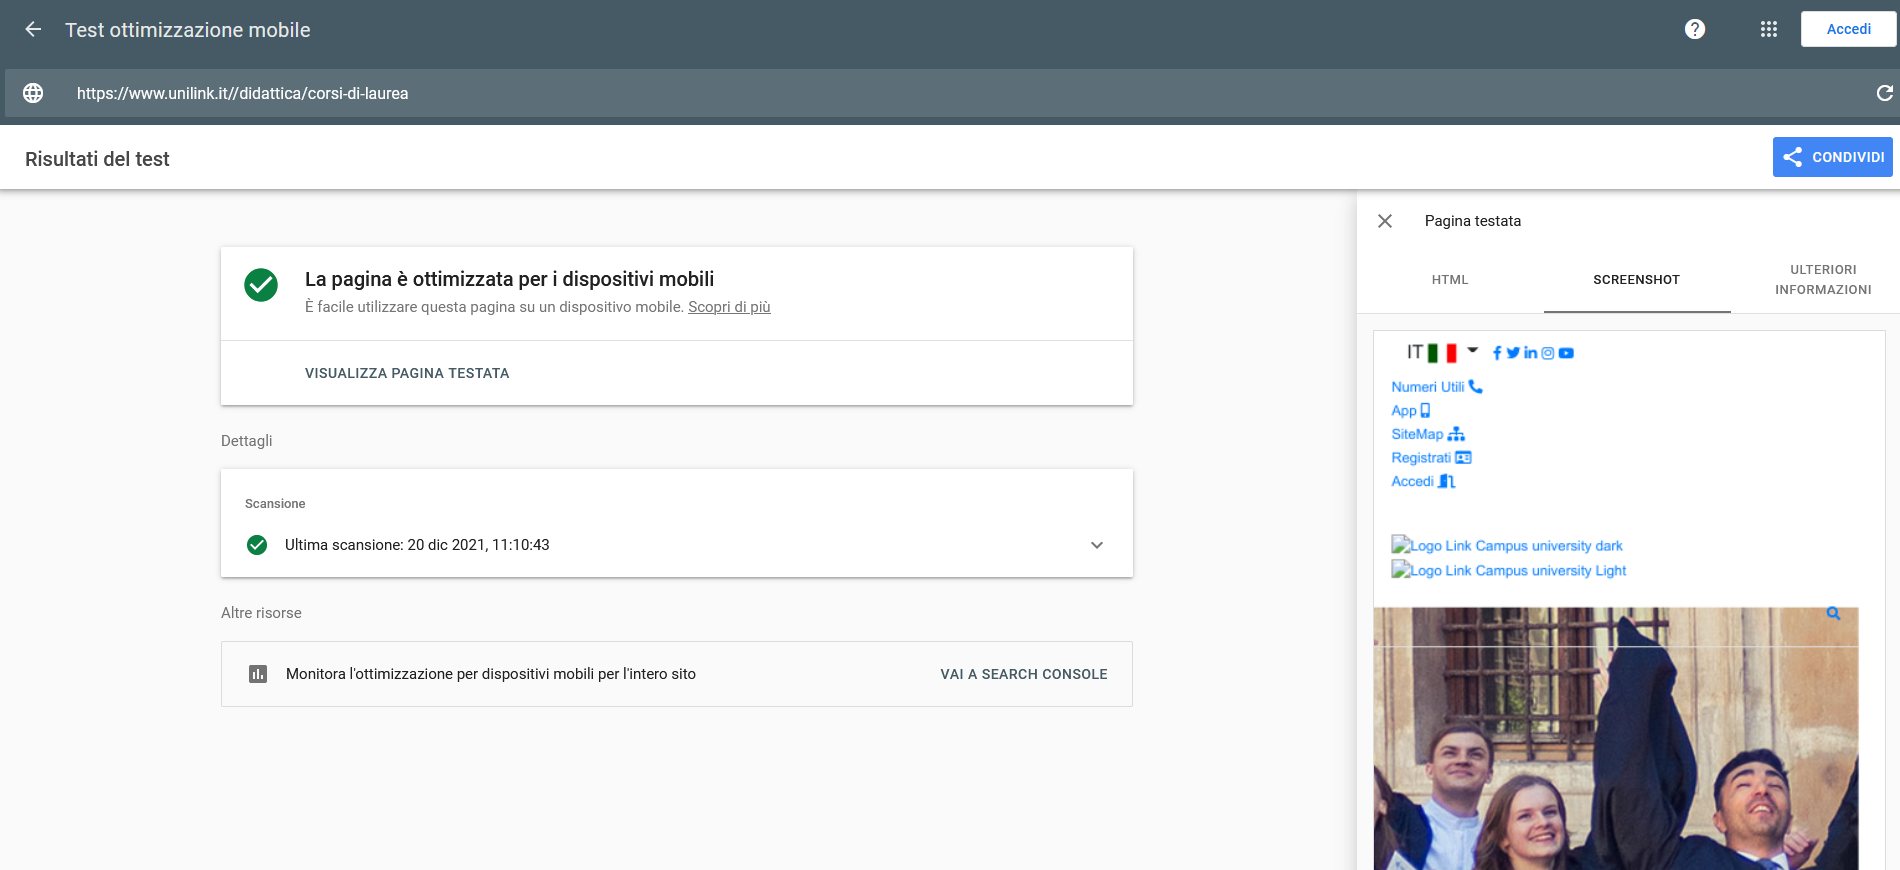Click the YouTube icon in preview
Screen dimensions: 1900x870
tap(1566, 353)
